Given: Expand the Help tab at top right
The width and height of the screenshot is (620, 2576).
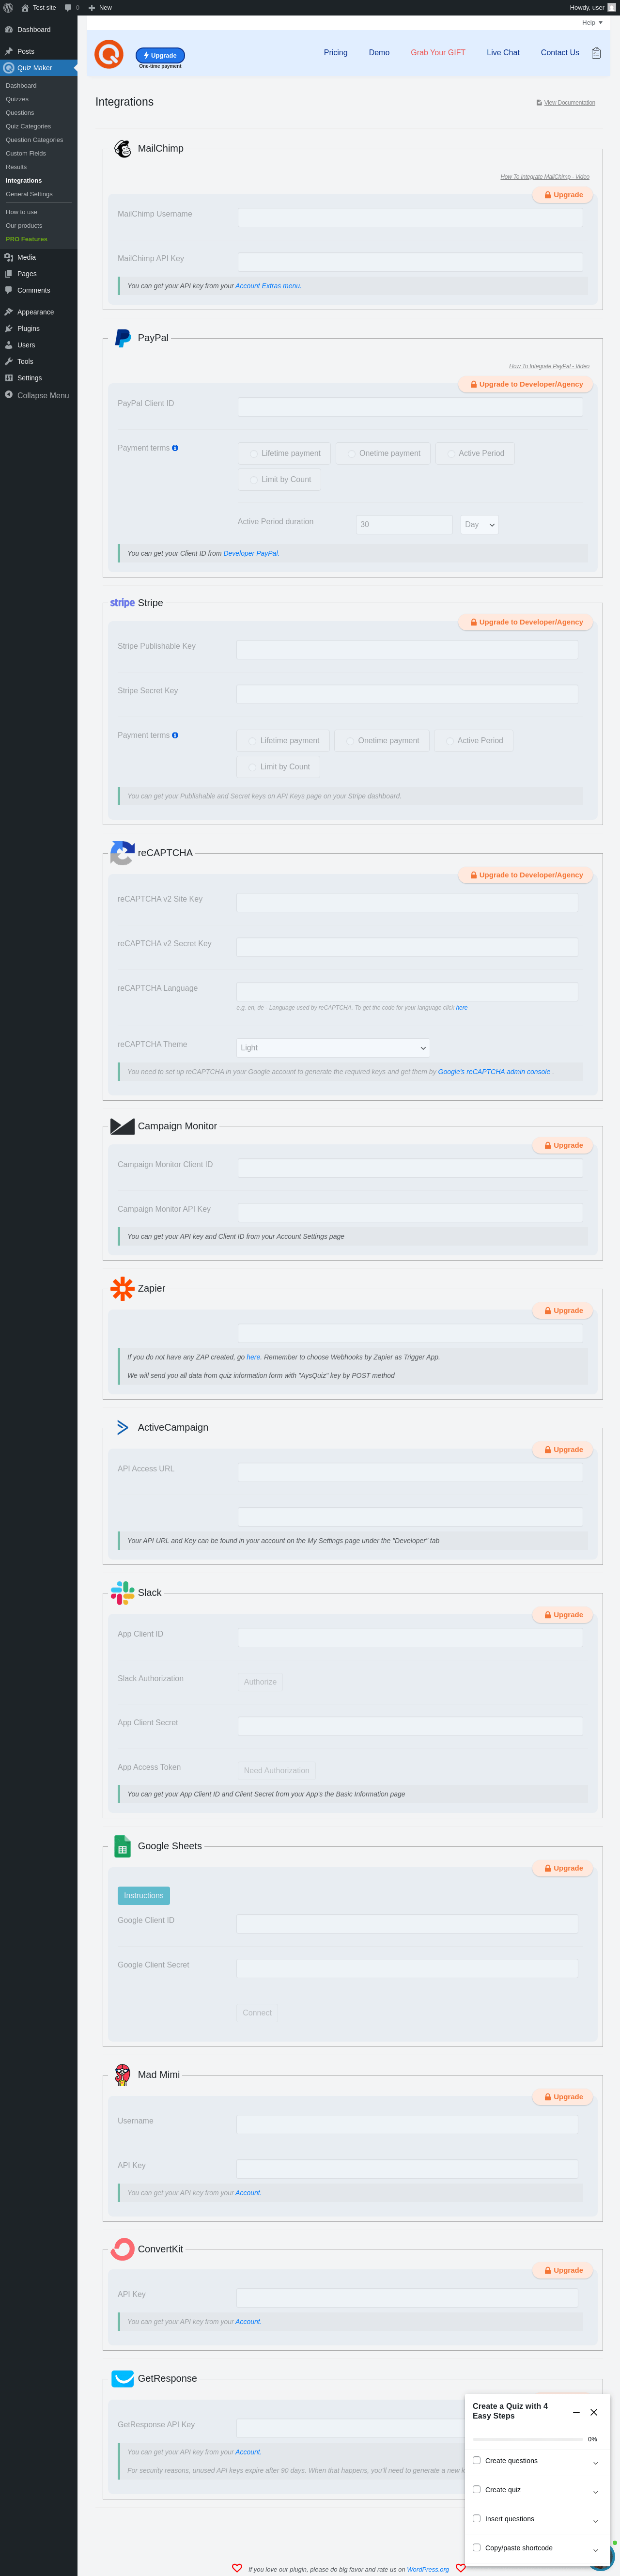Looking at the screenshot, I should [591, 23].
